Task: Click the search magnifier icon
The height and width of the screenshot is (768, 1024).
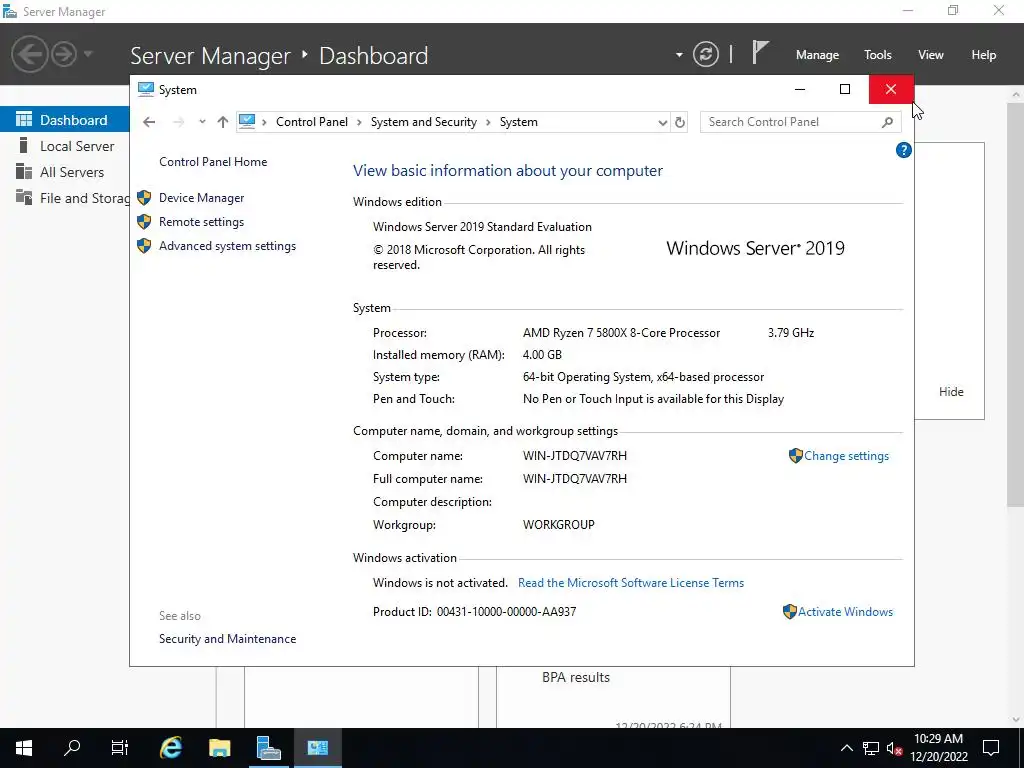Action: [888, 122]
